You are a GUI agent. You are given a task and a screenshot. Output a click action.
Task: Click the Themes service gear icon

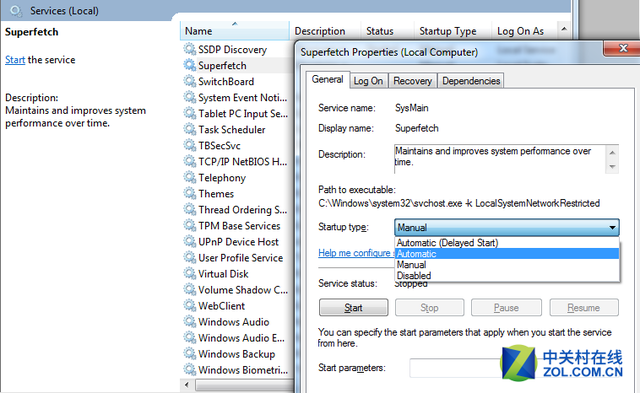tap(189, 193)
